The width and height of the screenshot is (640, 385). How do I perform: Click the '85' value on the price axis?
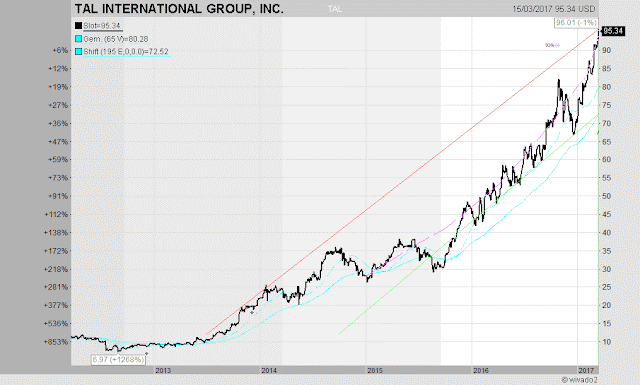coord(607,69)
